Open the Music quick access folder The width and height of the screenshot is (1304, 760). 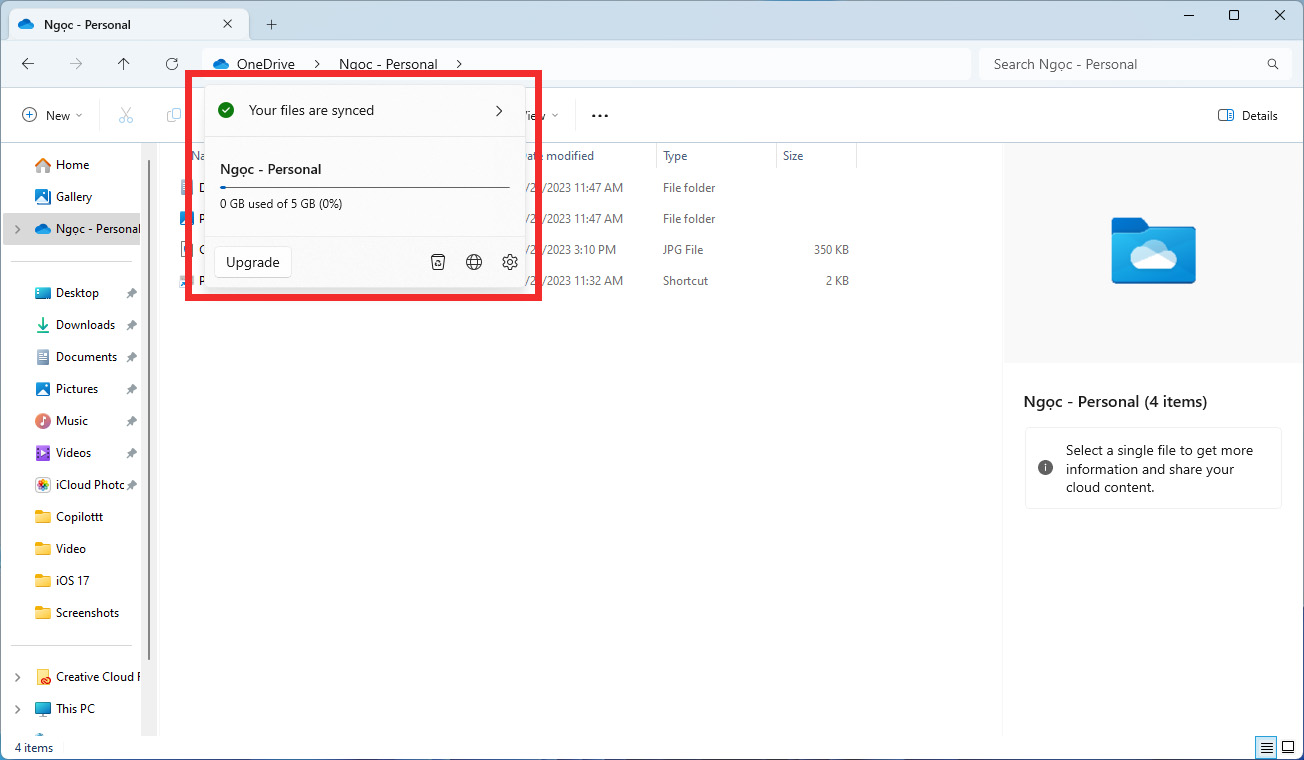pyautogui.click(x=72, y=421)
